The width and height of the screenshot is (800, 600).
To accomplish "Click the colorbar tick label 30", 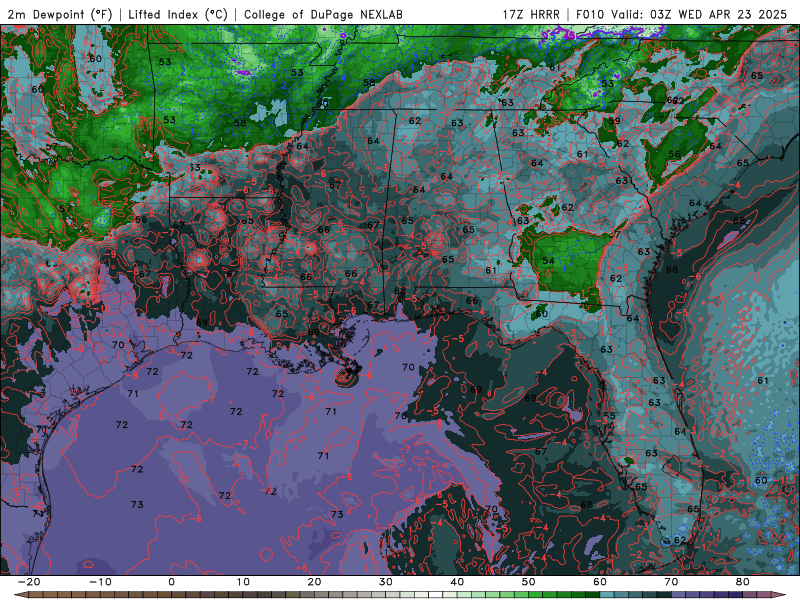I will (386, 582).
